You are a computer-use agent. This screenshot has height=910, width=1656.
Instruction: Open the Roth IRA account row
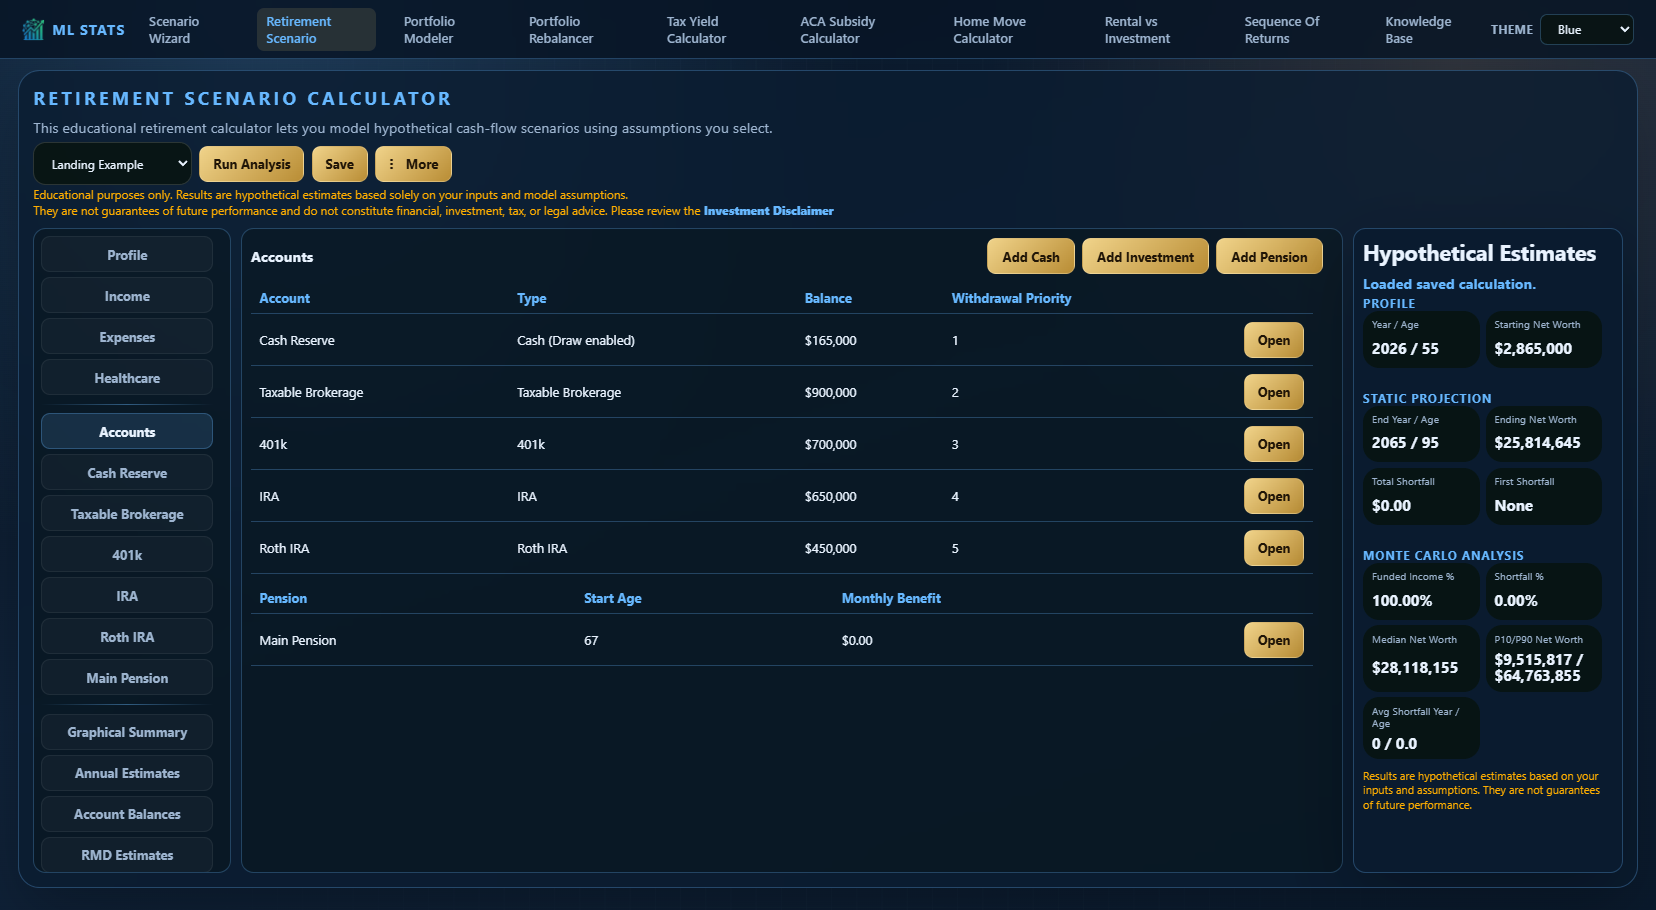tap(1273, 548)
